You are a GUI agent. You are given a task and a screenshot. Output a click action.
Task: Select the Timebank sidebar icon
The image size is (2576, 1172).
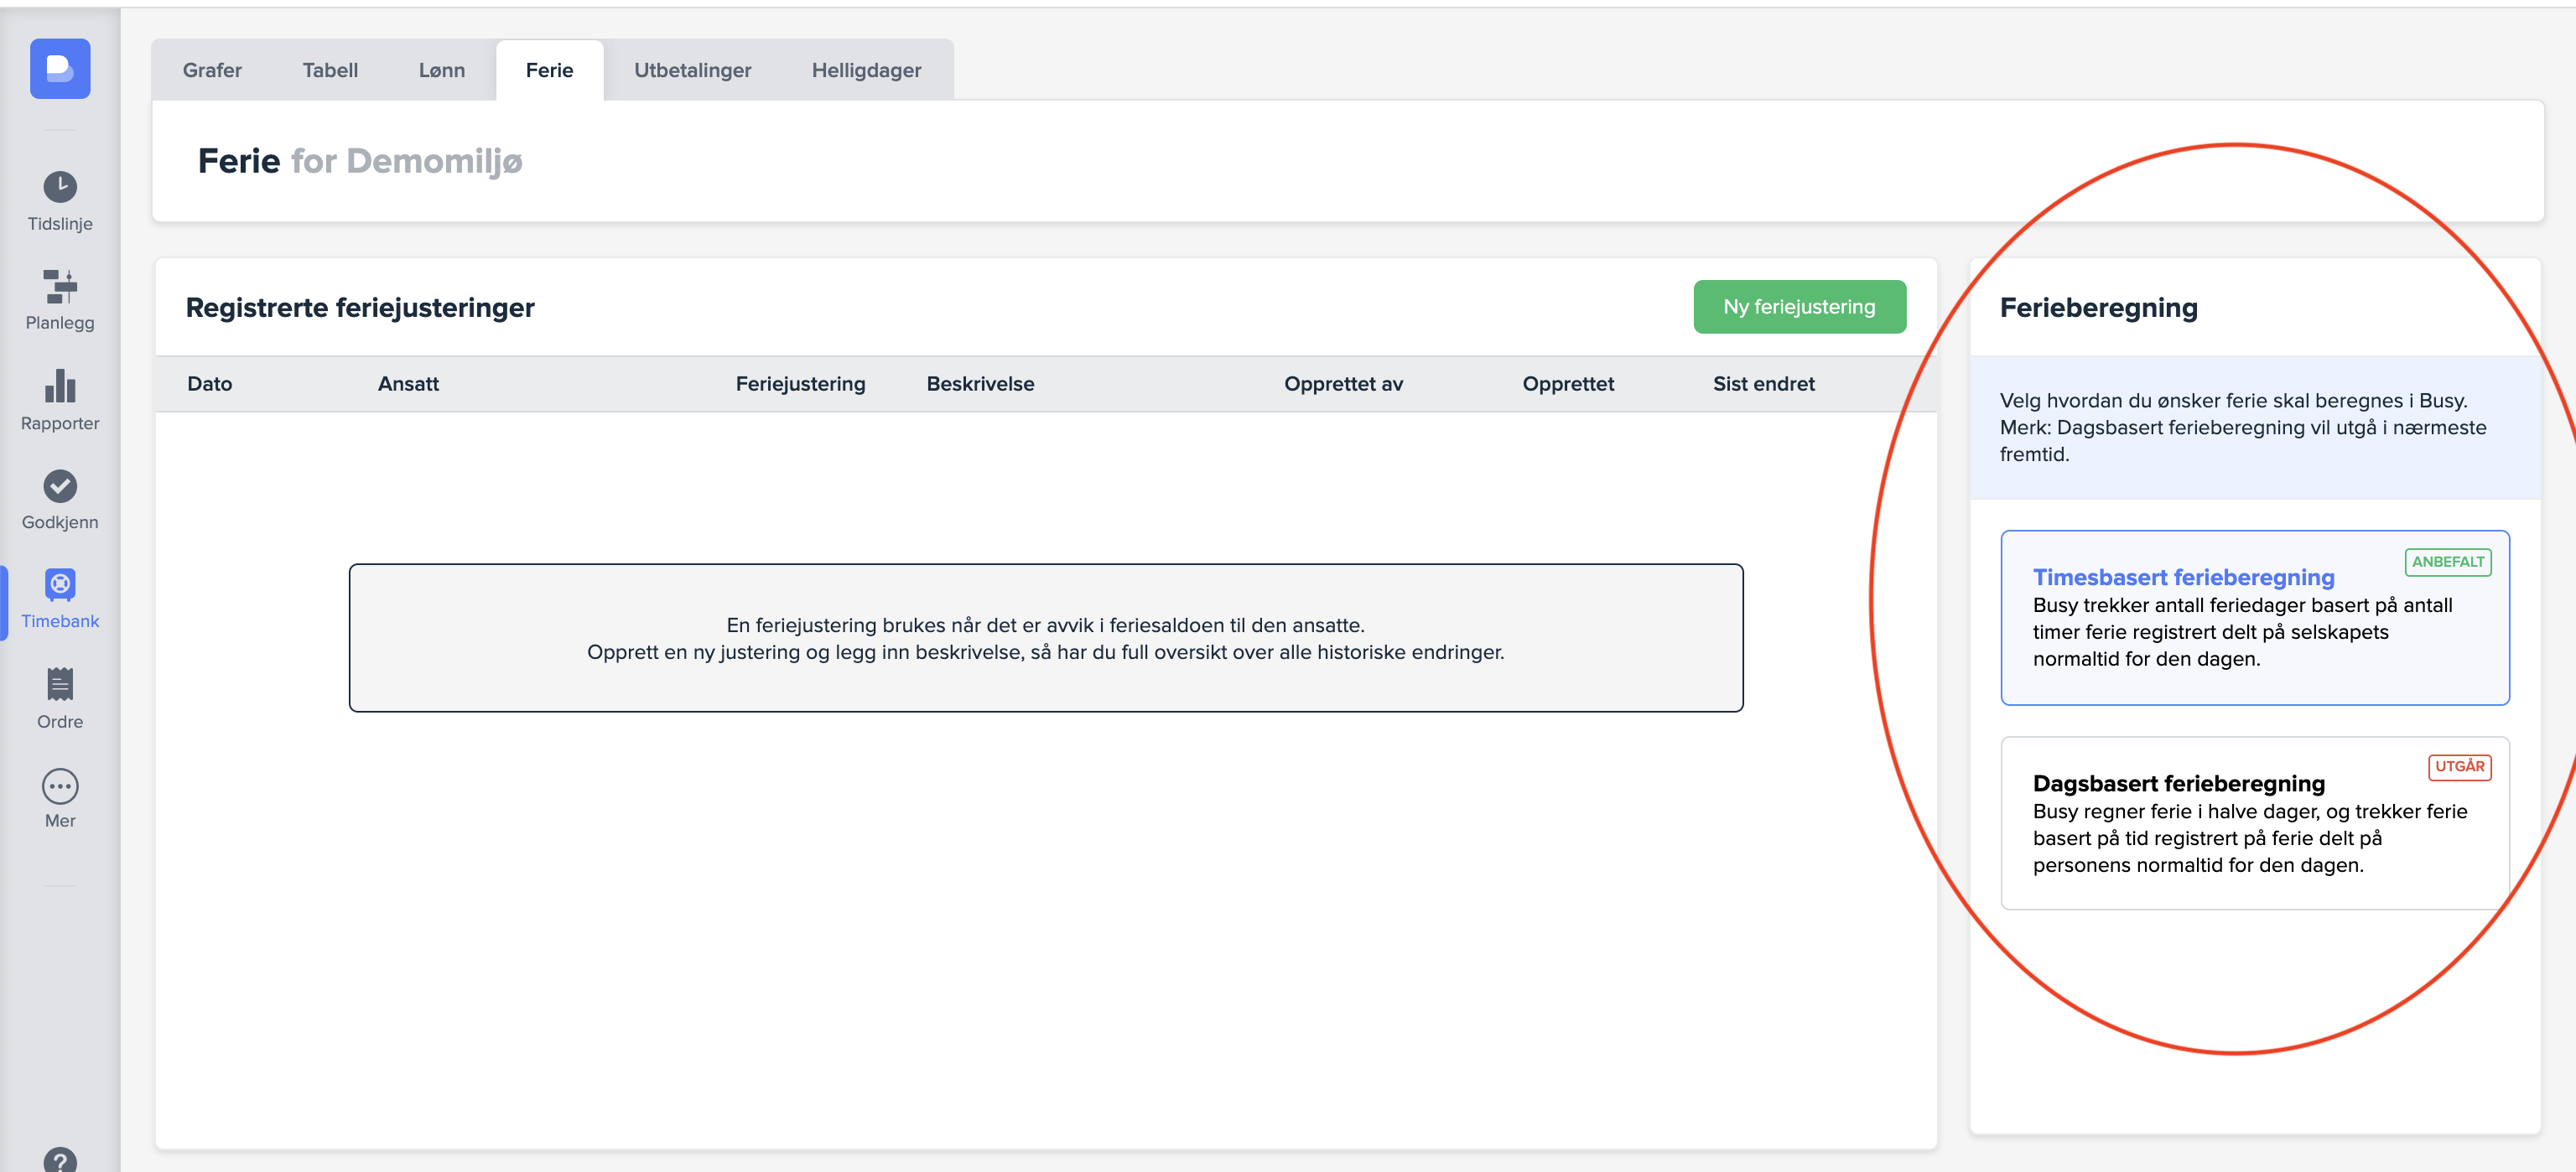(60, 585)
